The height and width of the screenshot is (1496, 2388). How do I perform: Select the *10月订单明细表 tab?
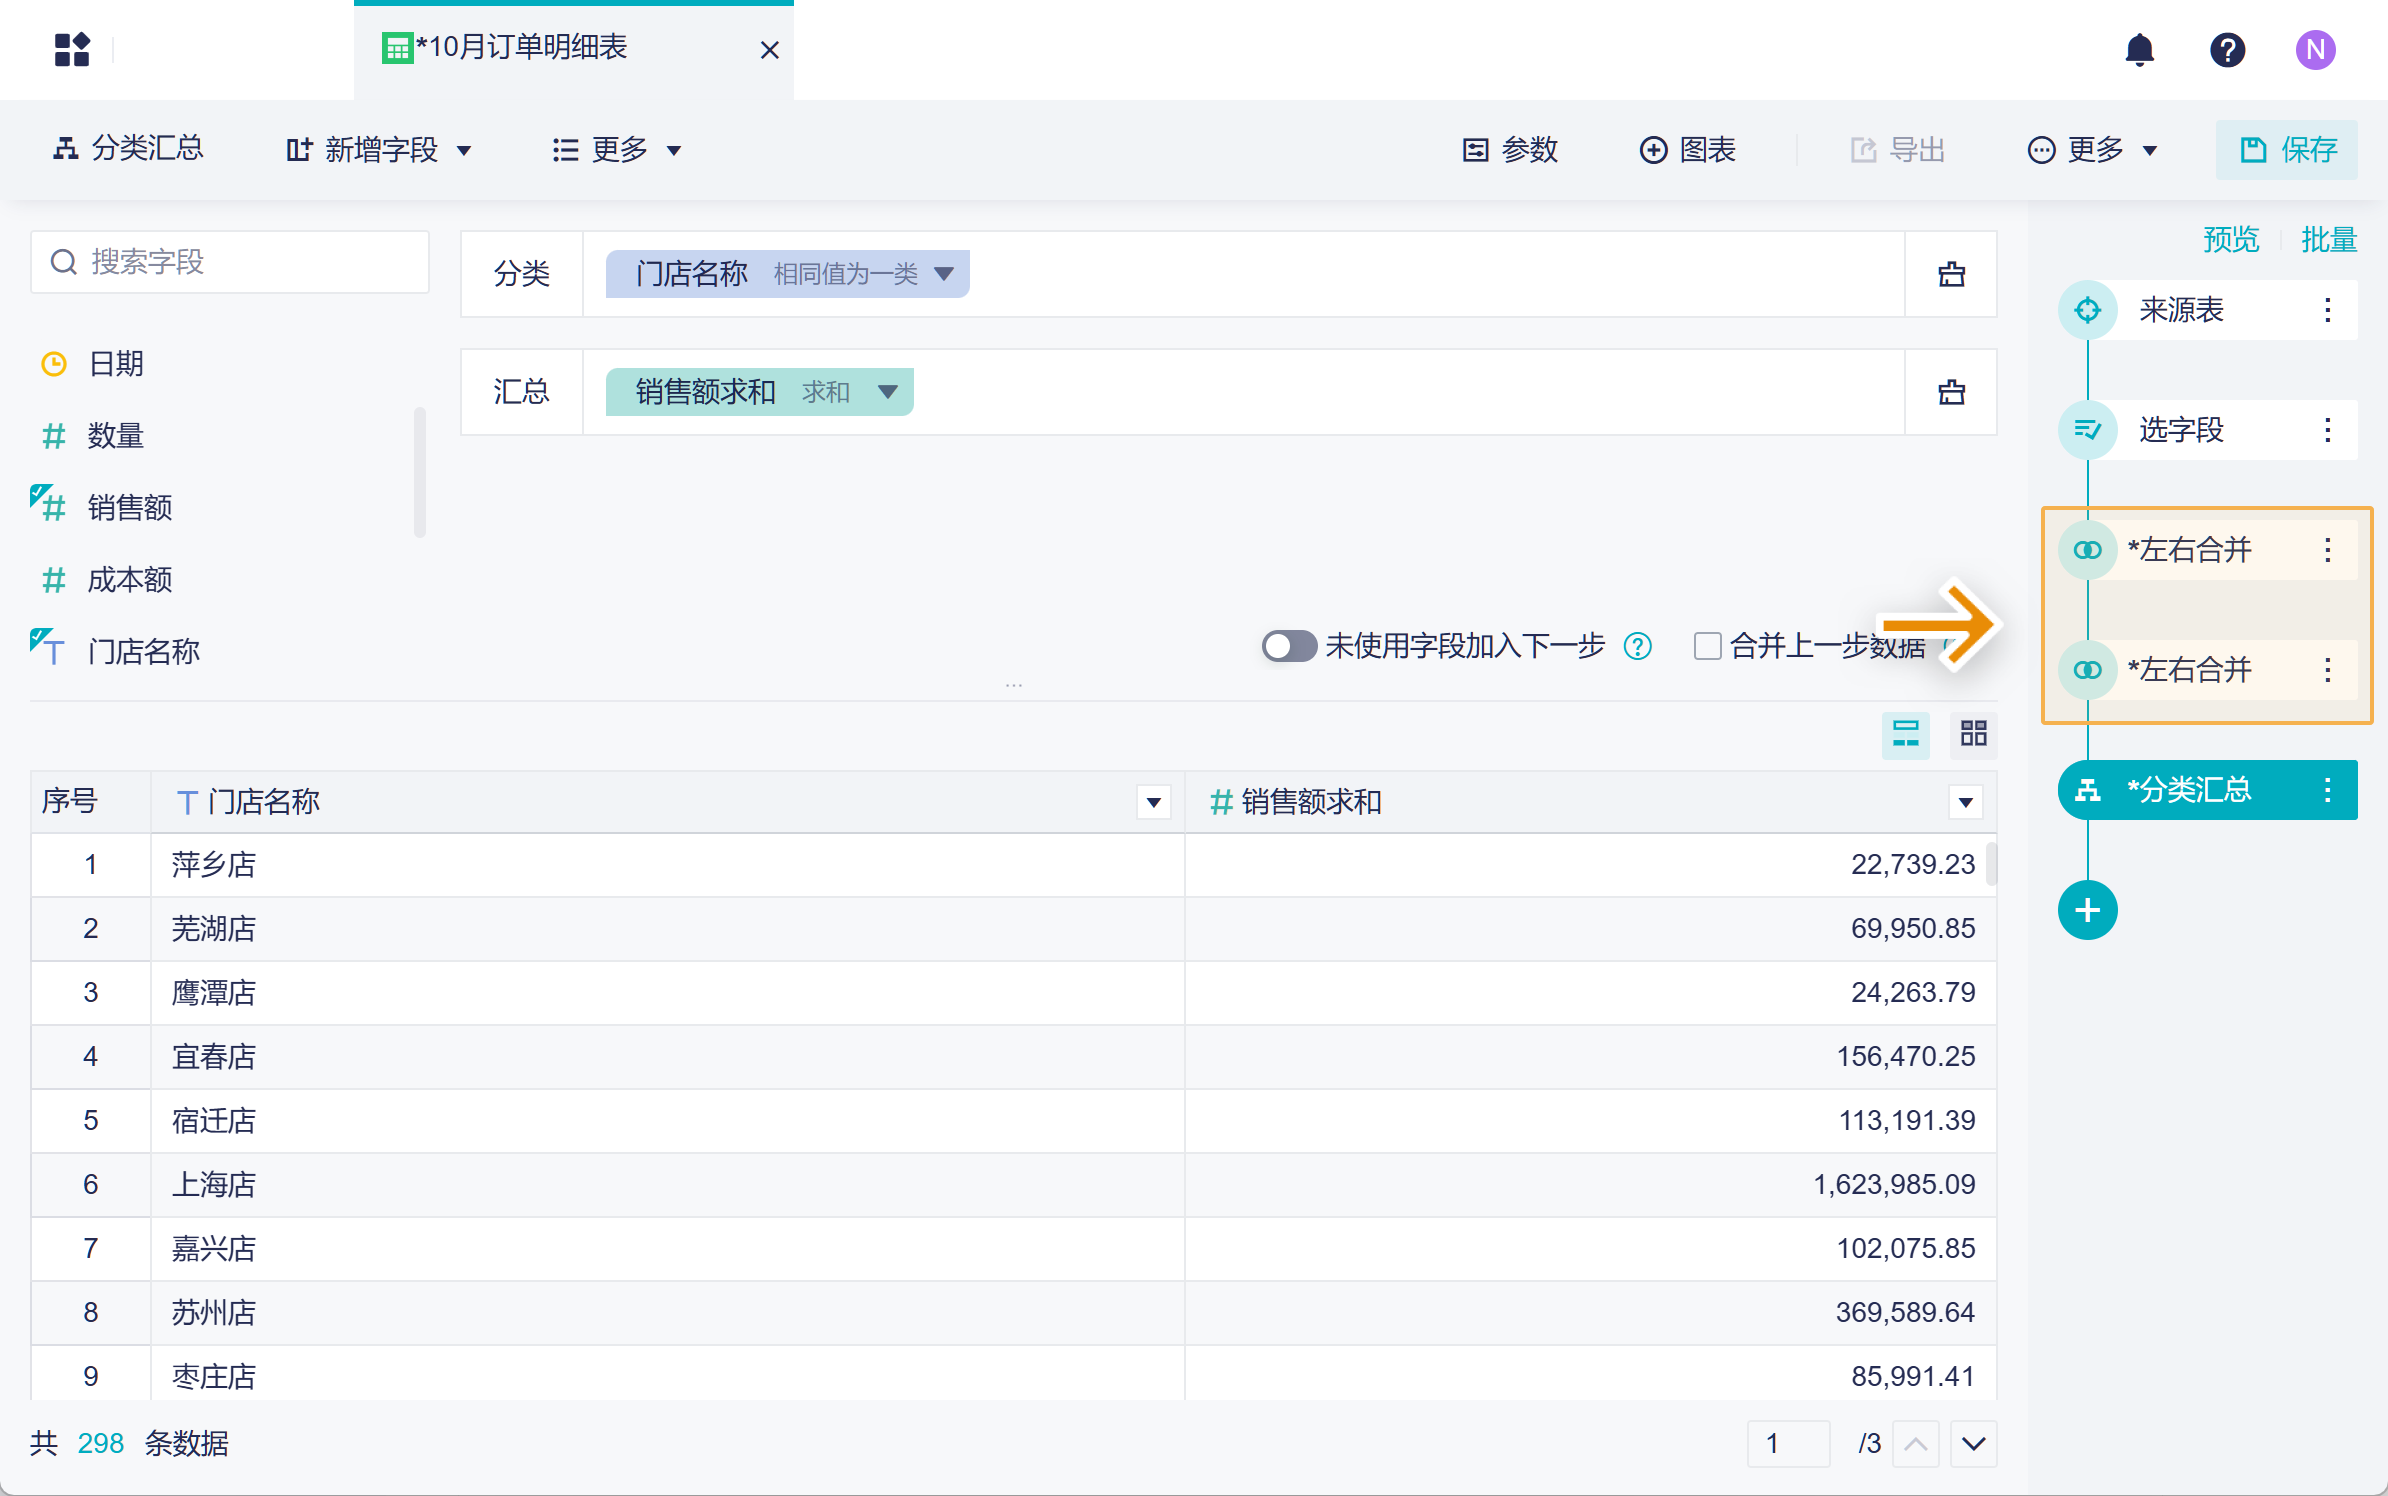pos(520,48)
